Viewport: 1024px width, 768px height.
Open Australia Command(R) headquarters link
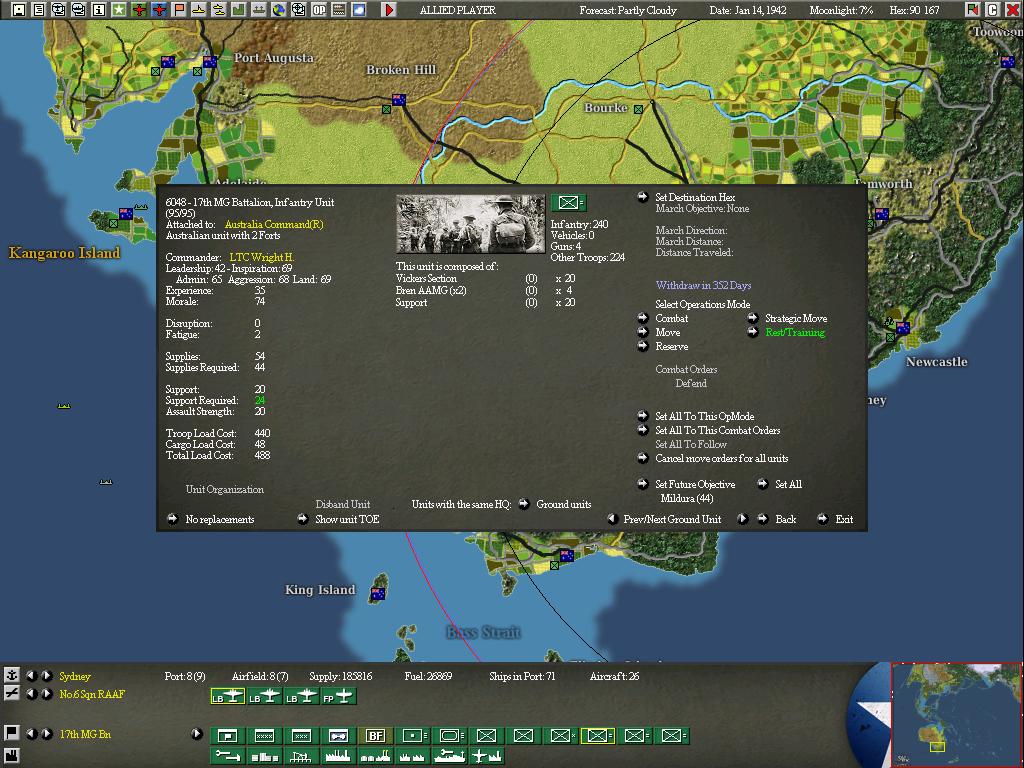coord(274,224)
